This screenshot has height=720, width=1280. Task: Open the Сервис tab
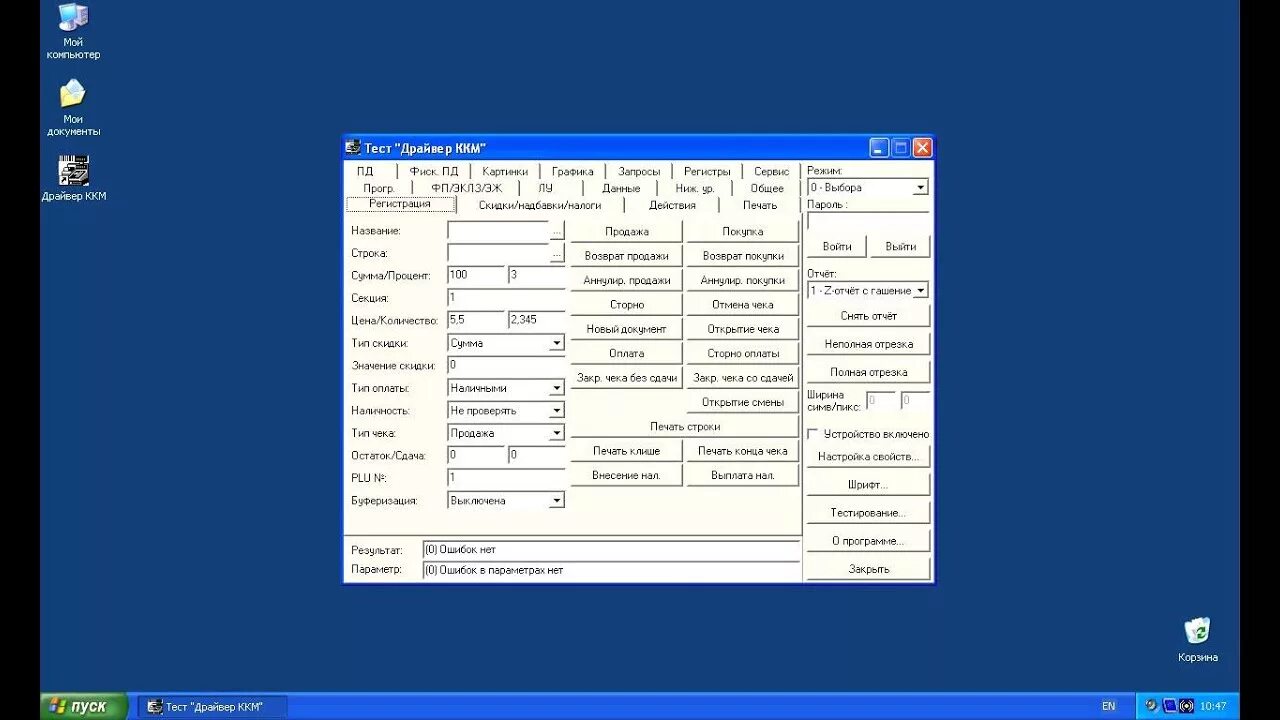coord(771,171)
